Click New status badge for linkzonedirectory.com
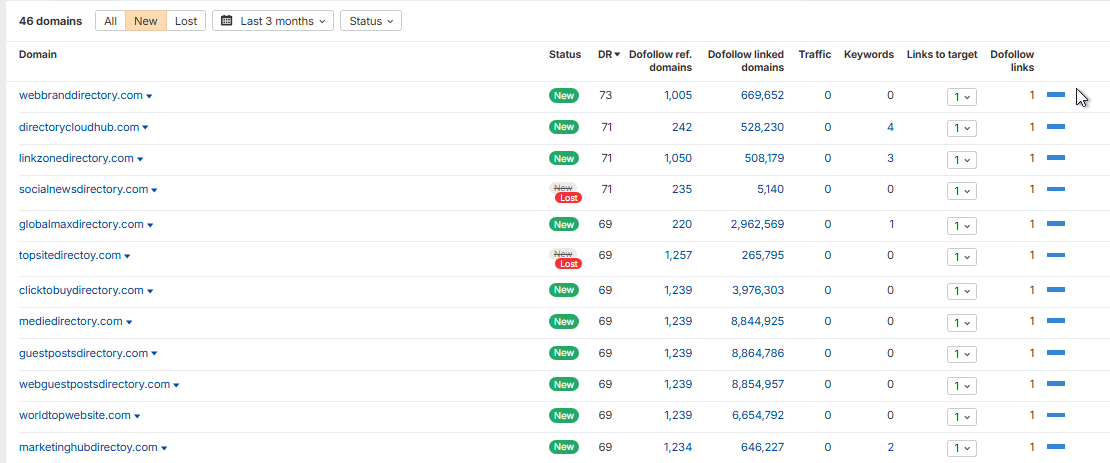1110x463 pixels. pos(563,159)
